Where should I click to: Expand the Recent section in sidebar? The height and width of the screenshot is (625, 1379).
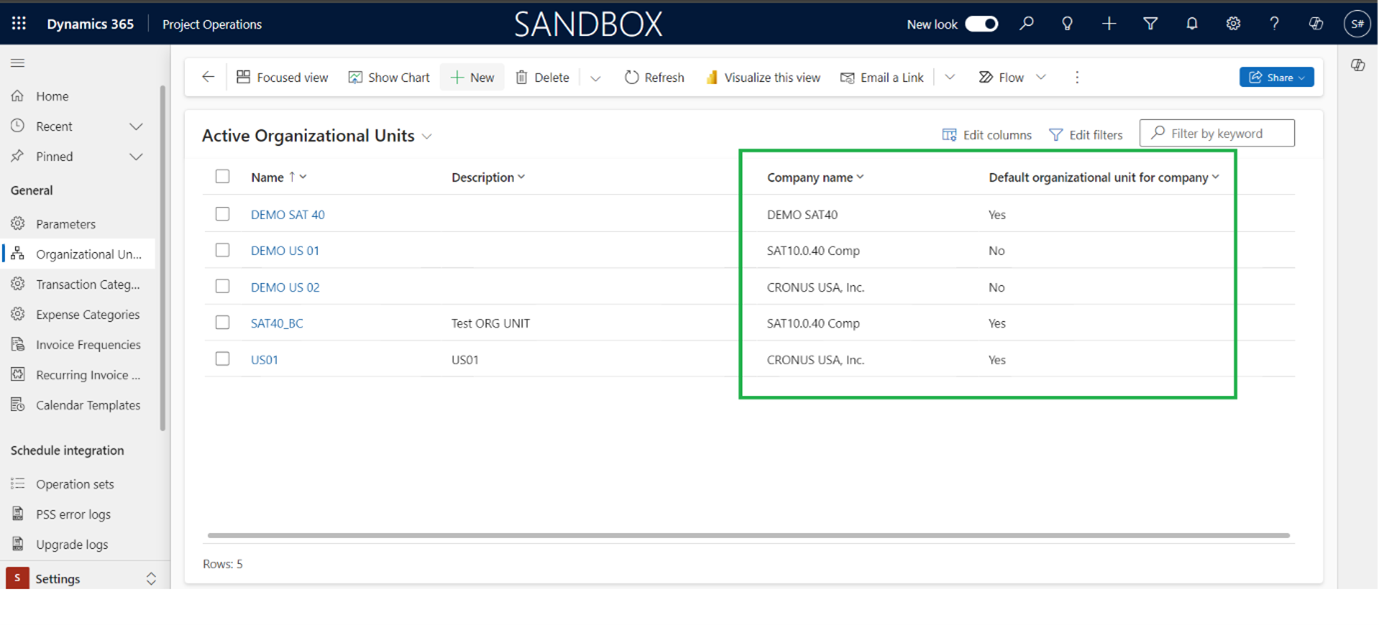(x=136, y=126)
